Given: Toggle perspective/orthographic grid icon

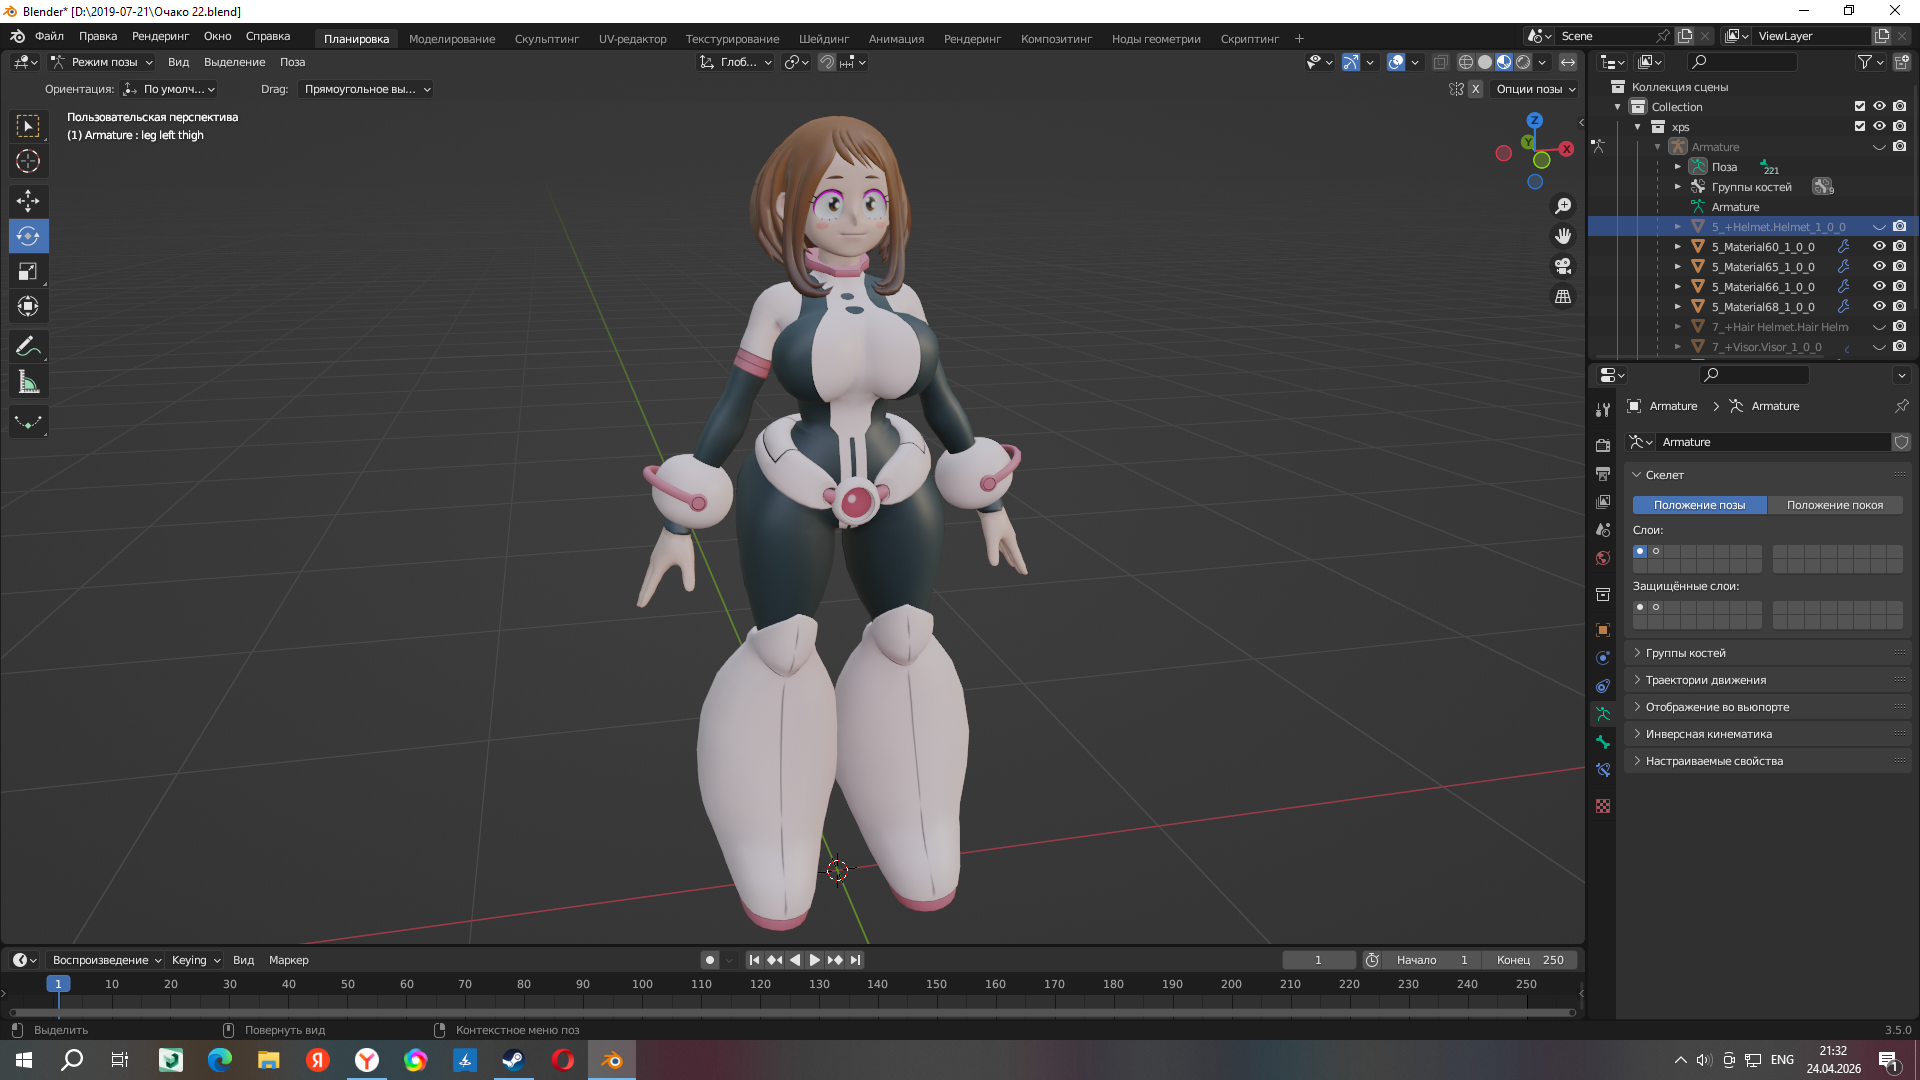Looking at the screenshot, I should tap(1563, 297).
